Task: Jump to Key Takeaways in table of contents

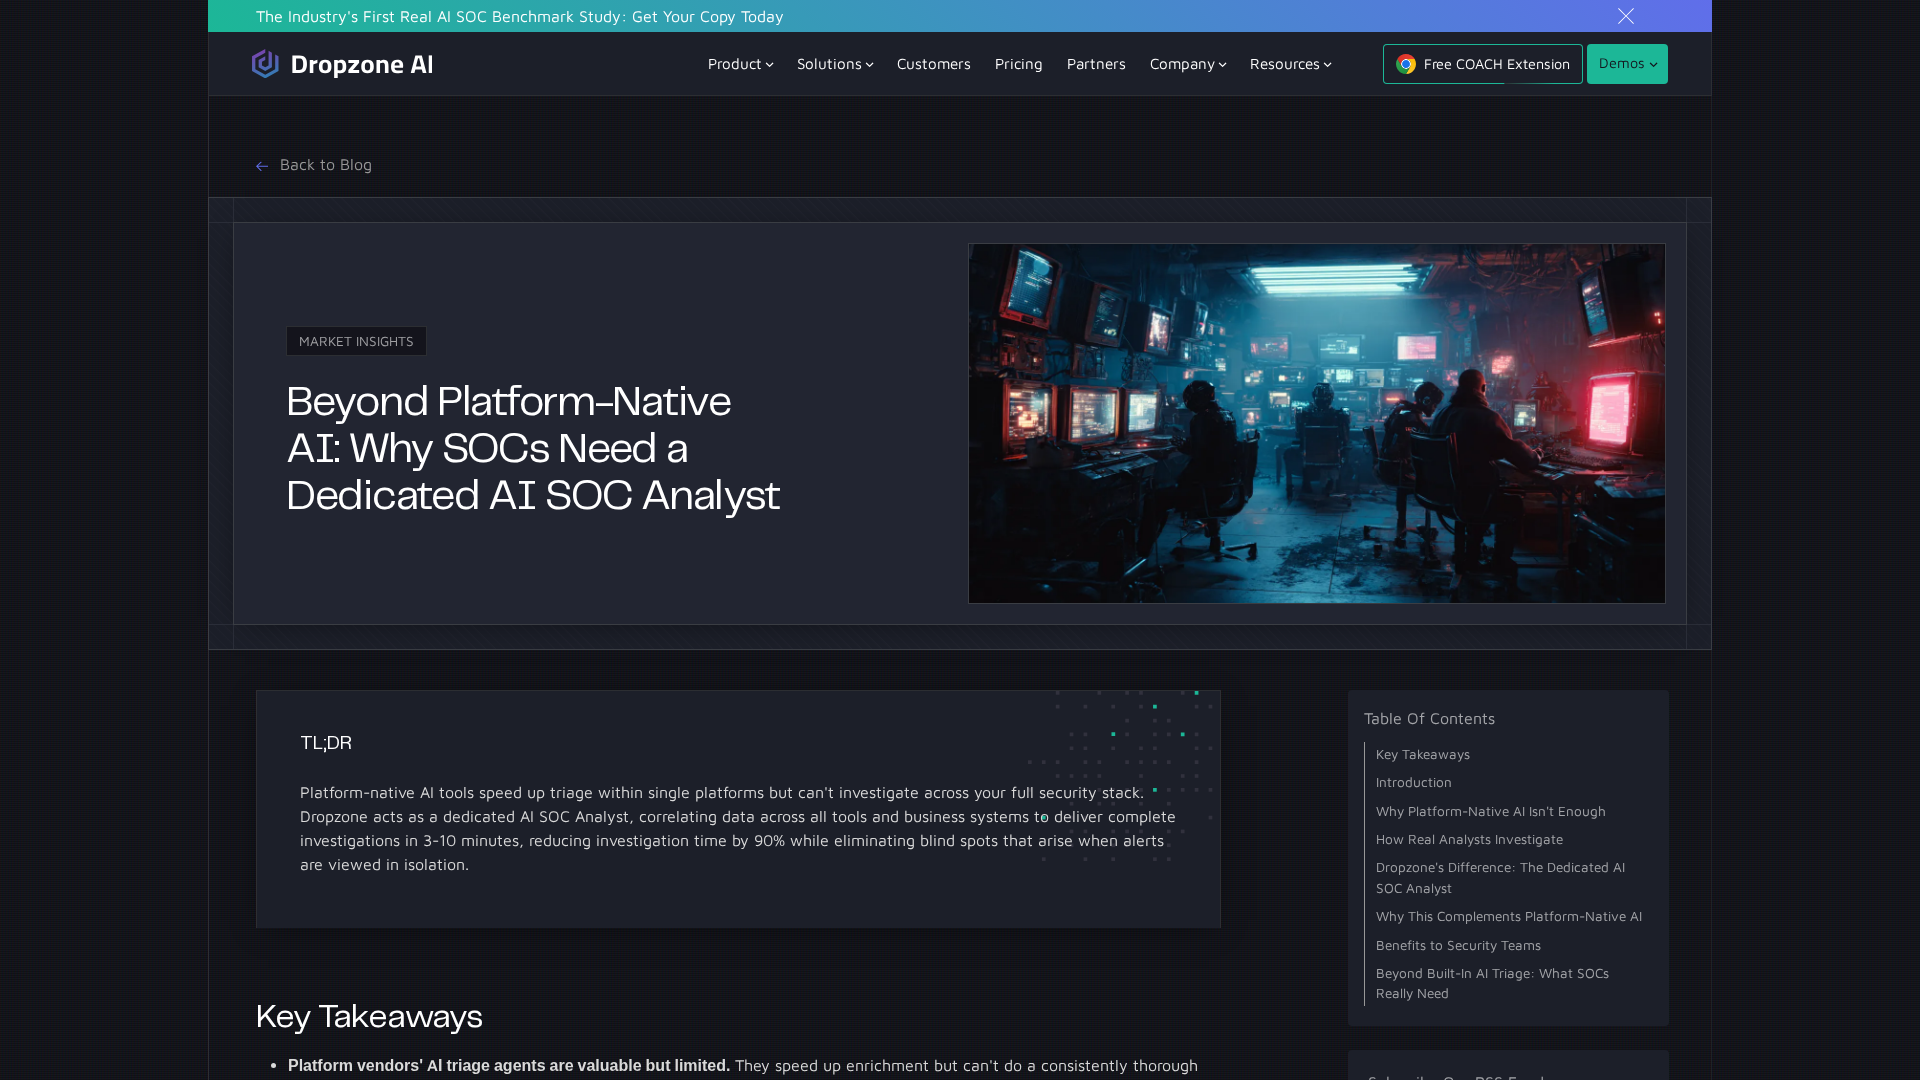Action: click(x=1422, y=754)
